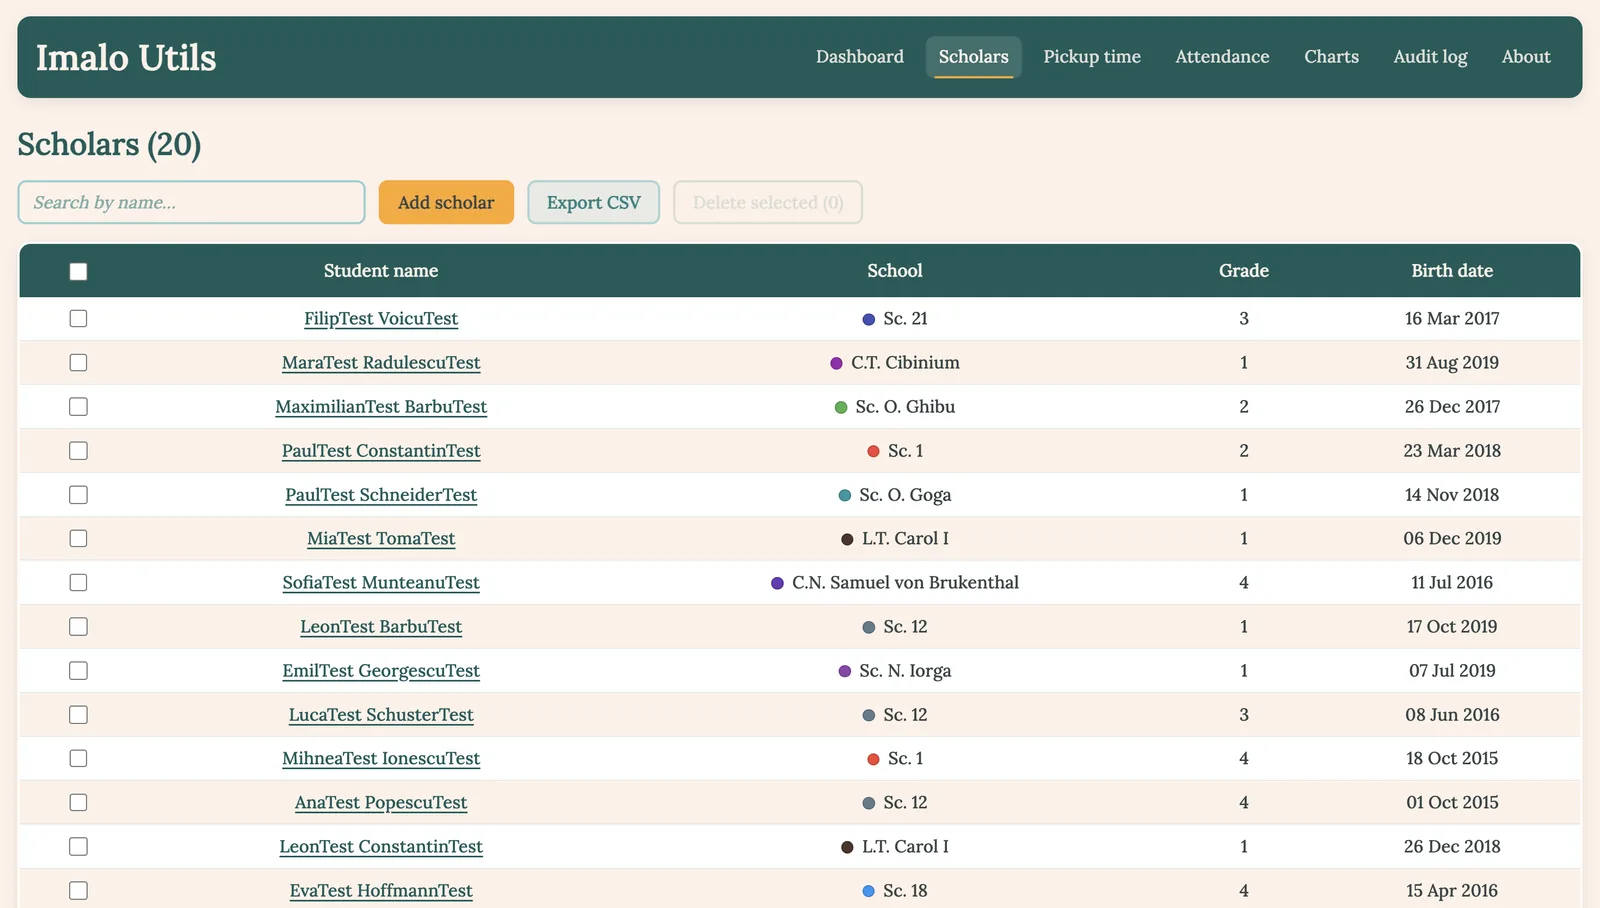
Task: Click the Add scholar button
Action: tap(446, 202)
